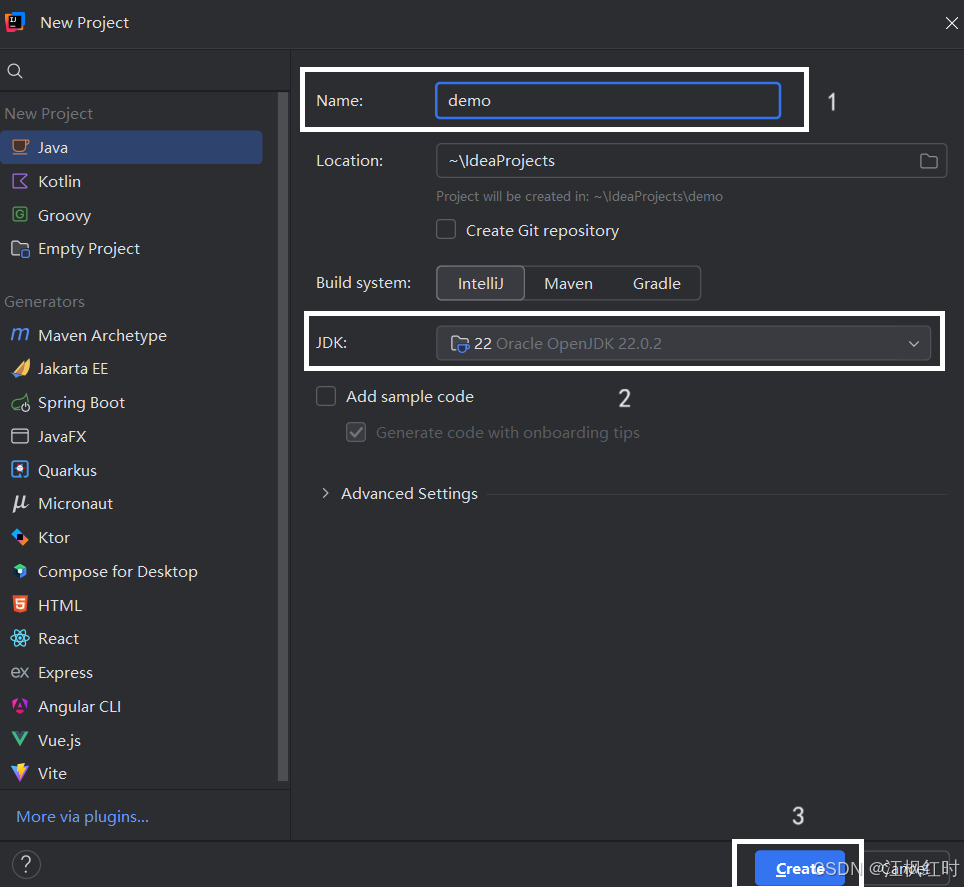Select Java project type
This screenshot has height=887, width=964.
pos(132,147)
